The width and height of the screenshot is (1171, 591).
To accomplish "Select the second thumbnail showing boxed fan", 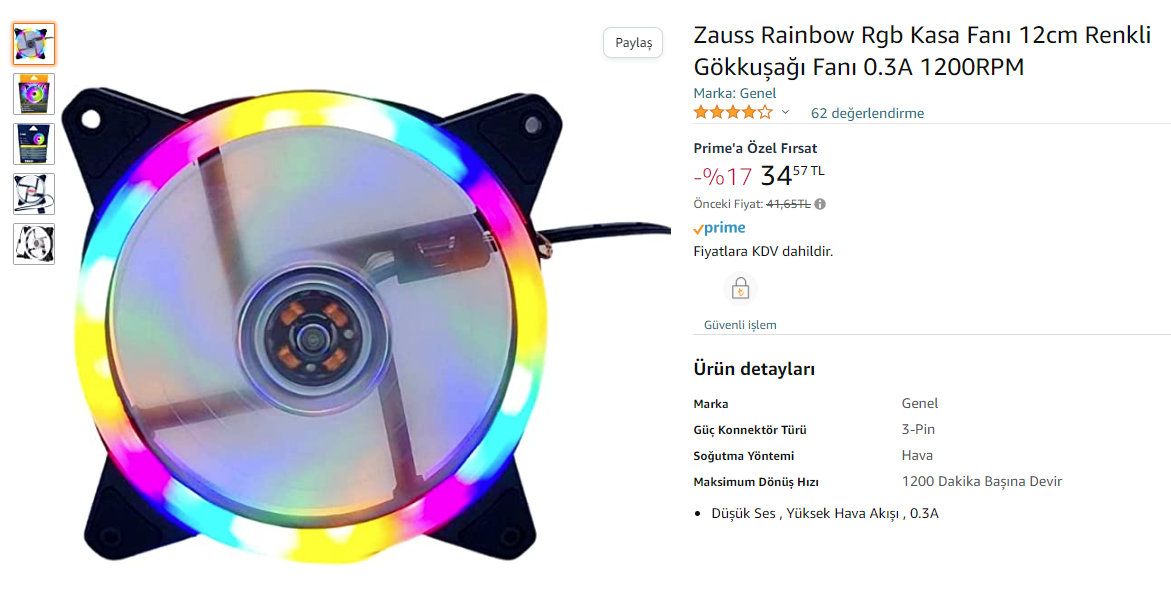I will pyautogui.click(x=34, y=94).
